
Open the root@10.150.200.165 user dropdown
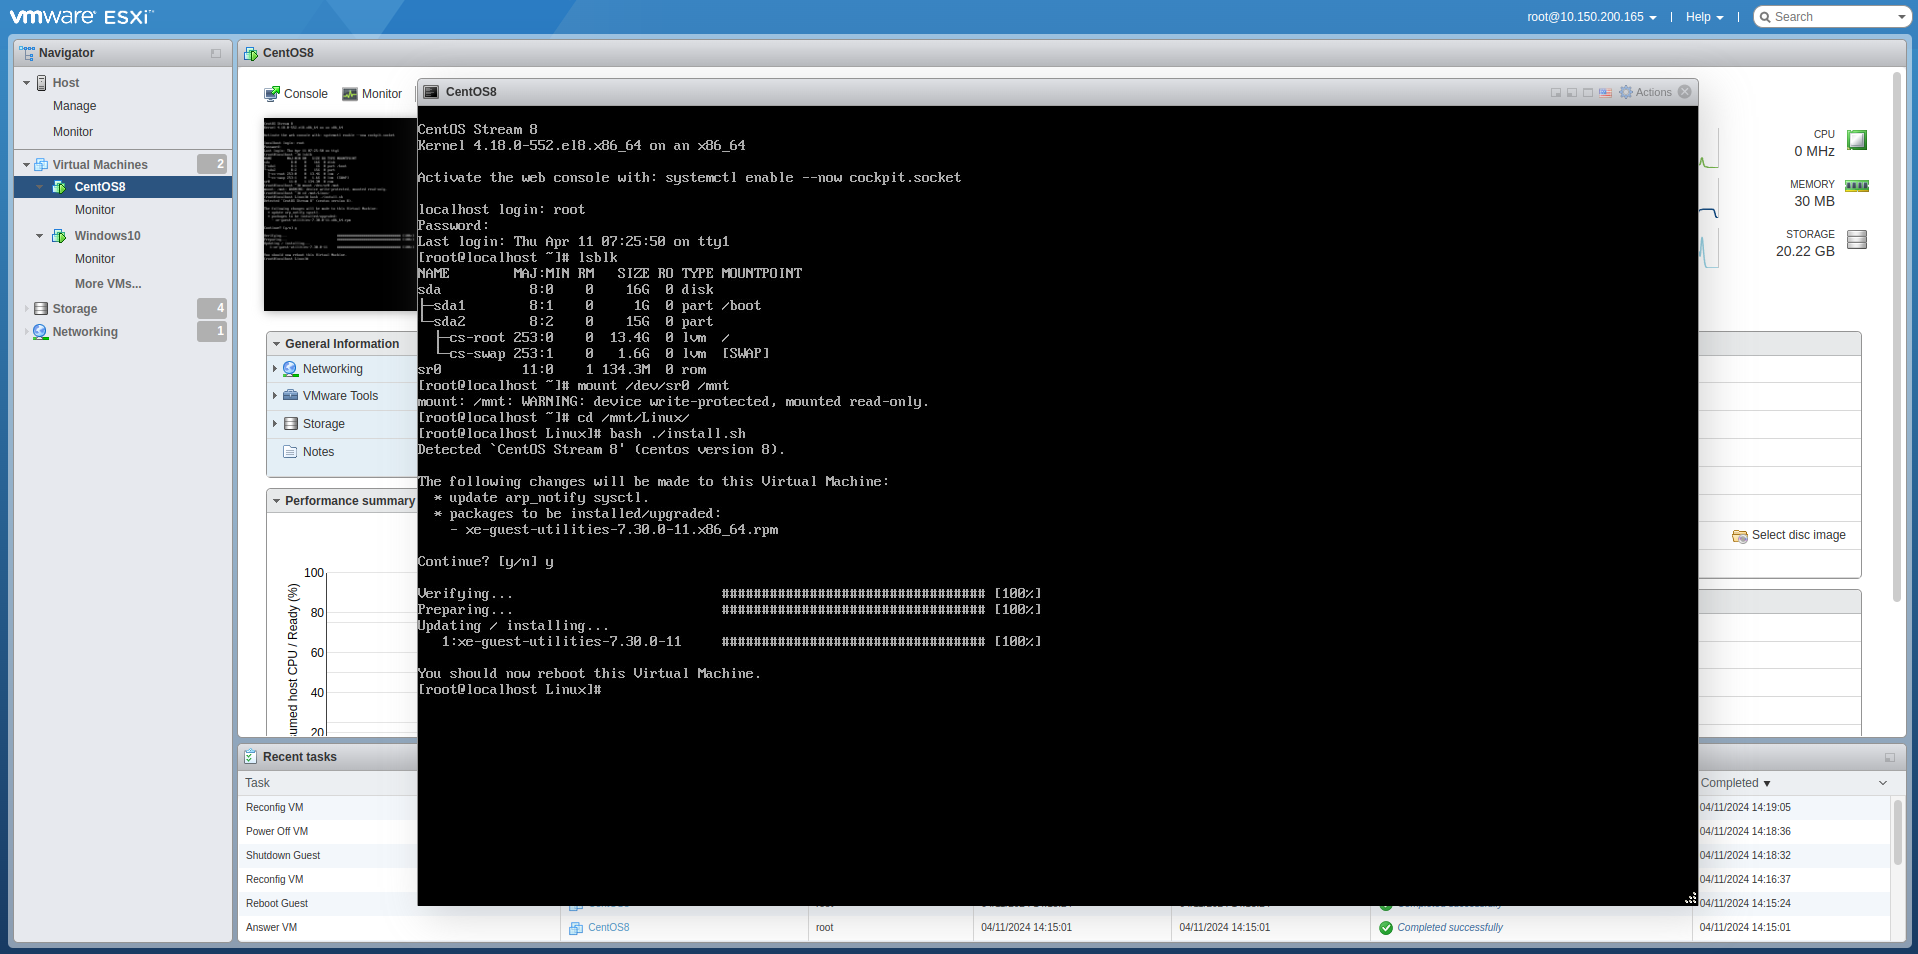click(1592, 17)
